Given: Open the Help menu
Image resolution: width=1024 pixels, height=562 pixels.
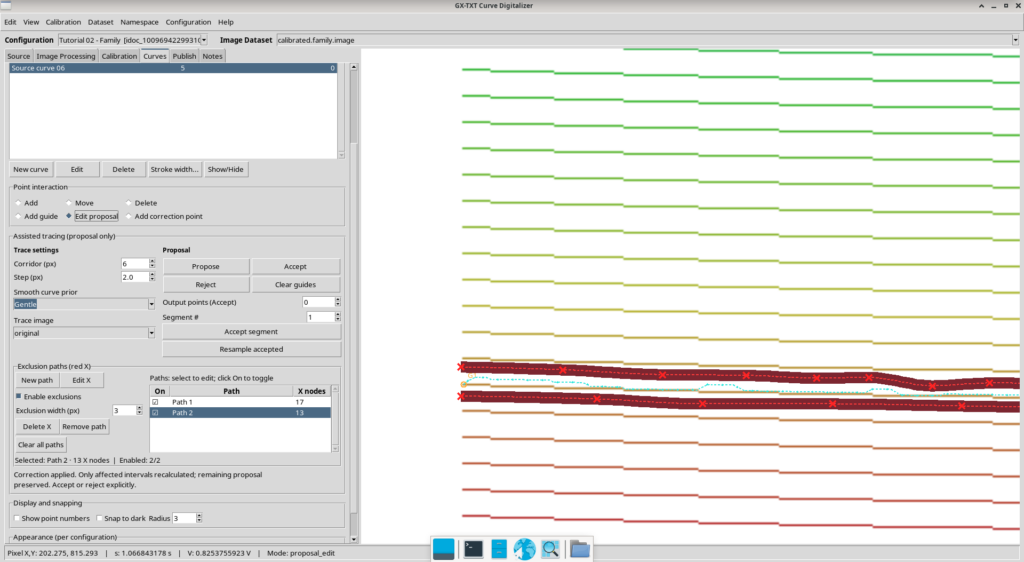Looking at the screenshot, I should click(x=226, y=22).
